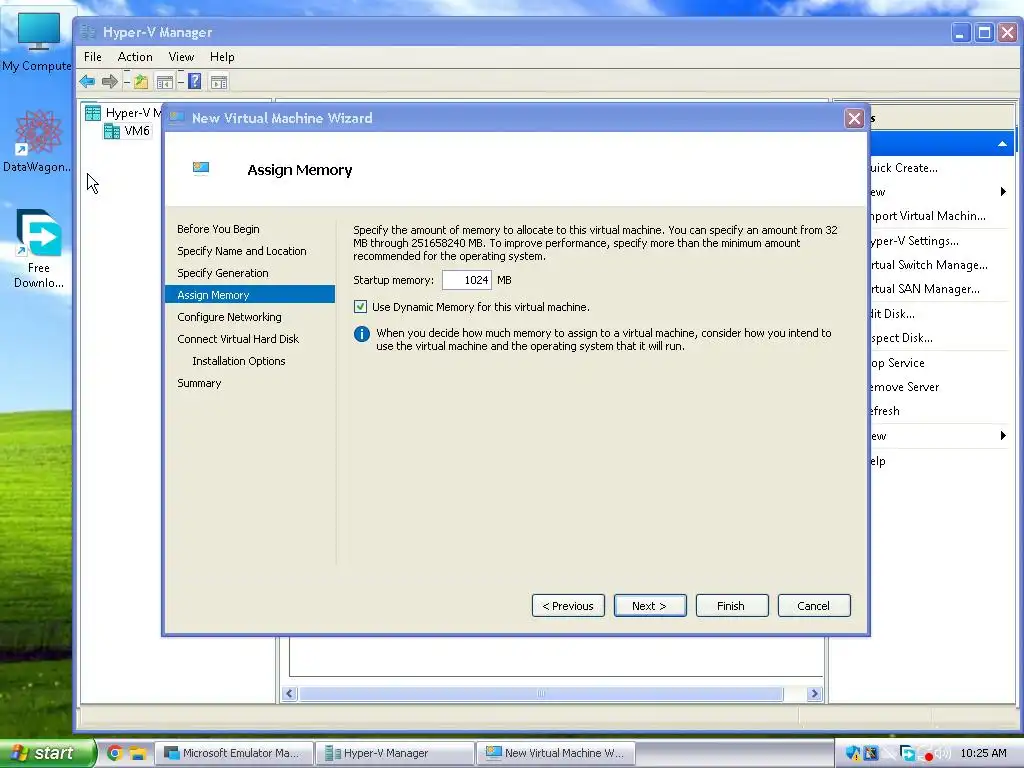Go to Specify Name and Location step
The height and width of the screenshot is (768, 1024).
(242, 251)
